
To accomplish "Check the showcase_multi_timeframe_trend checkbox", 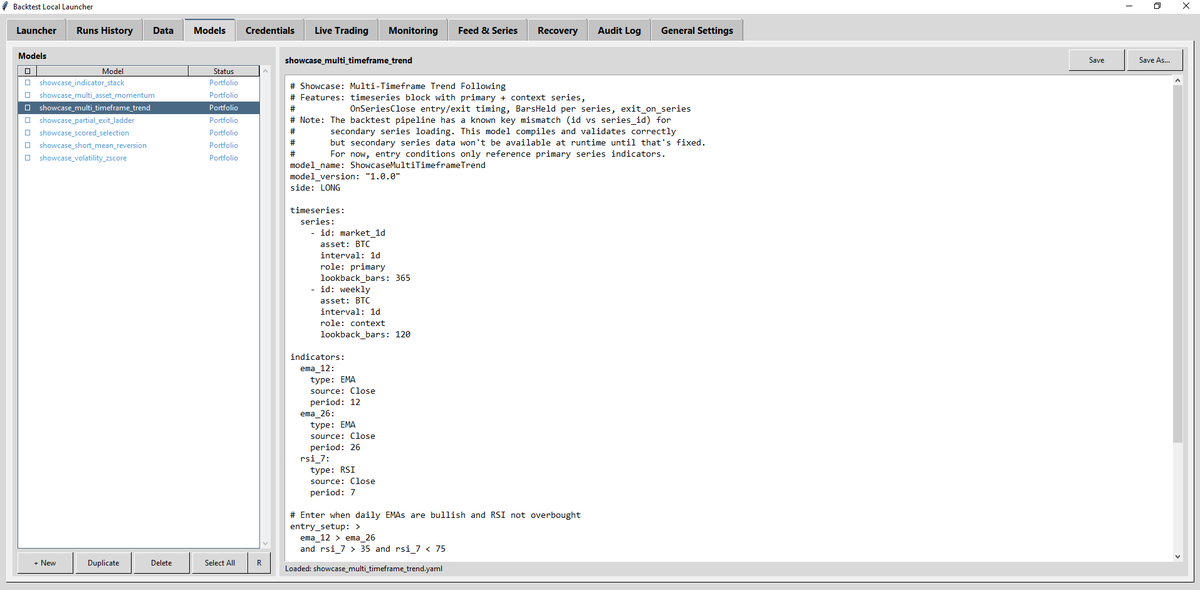I will pyautogui.click(x=27, y=108).
